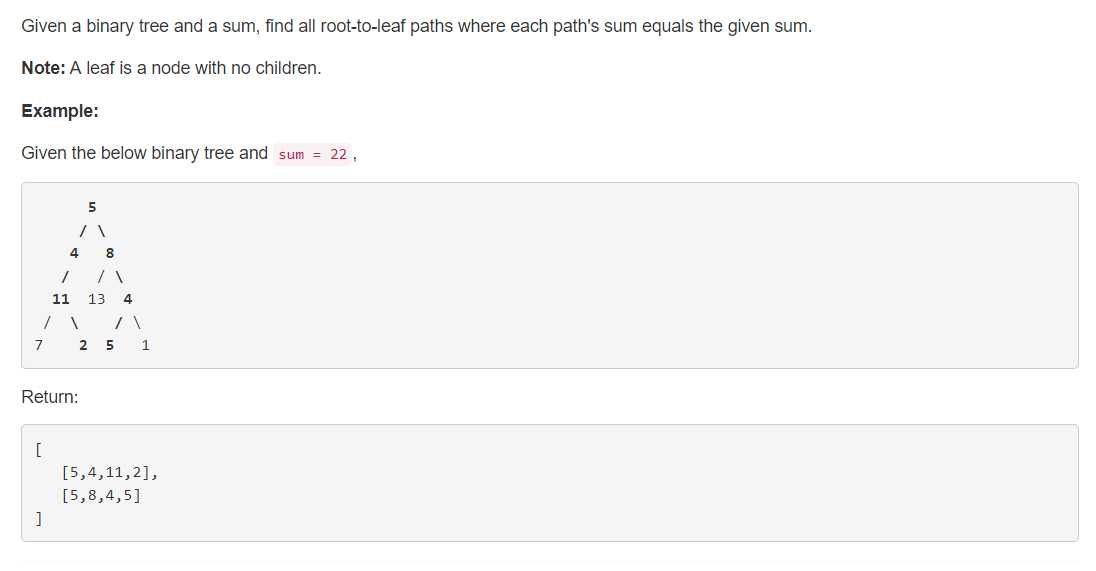Click the 'Return:' label
1096x571 pixels.
pos(50,397)
